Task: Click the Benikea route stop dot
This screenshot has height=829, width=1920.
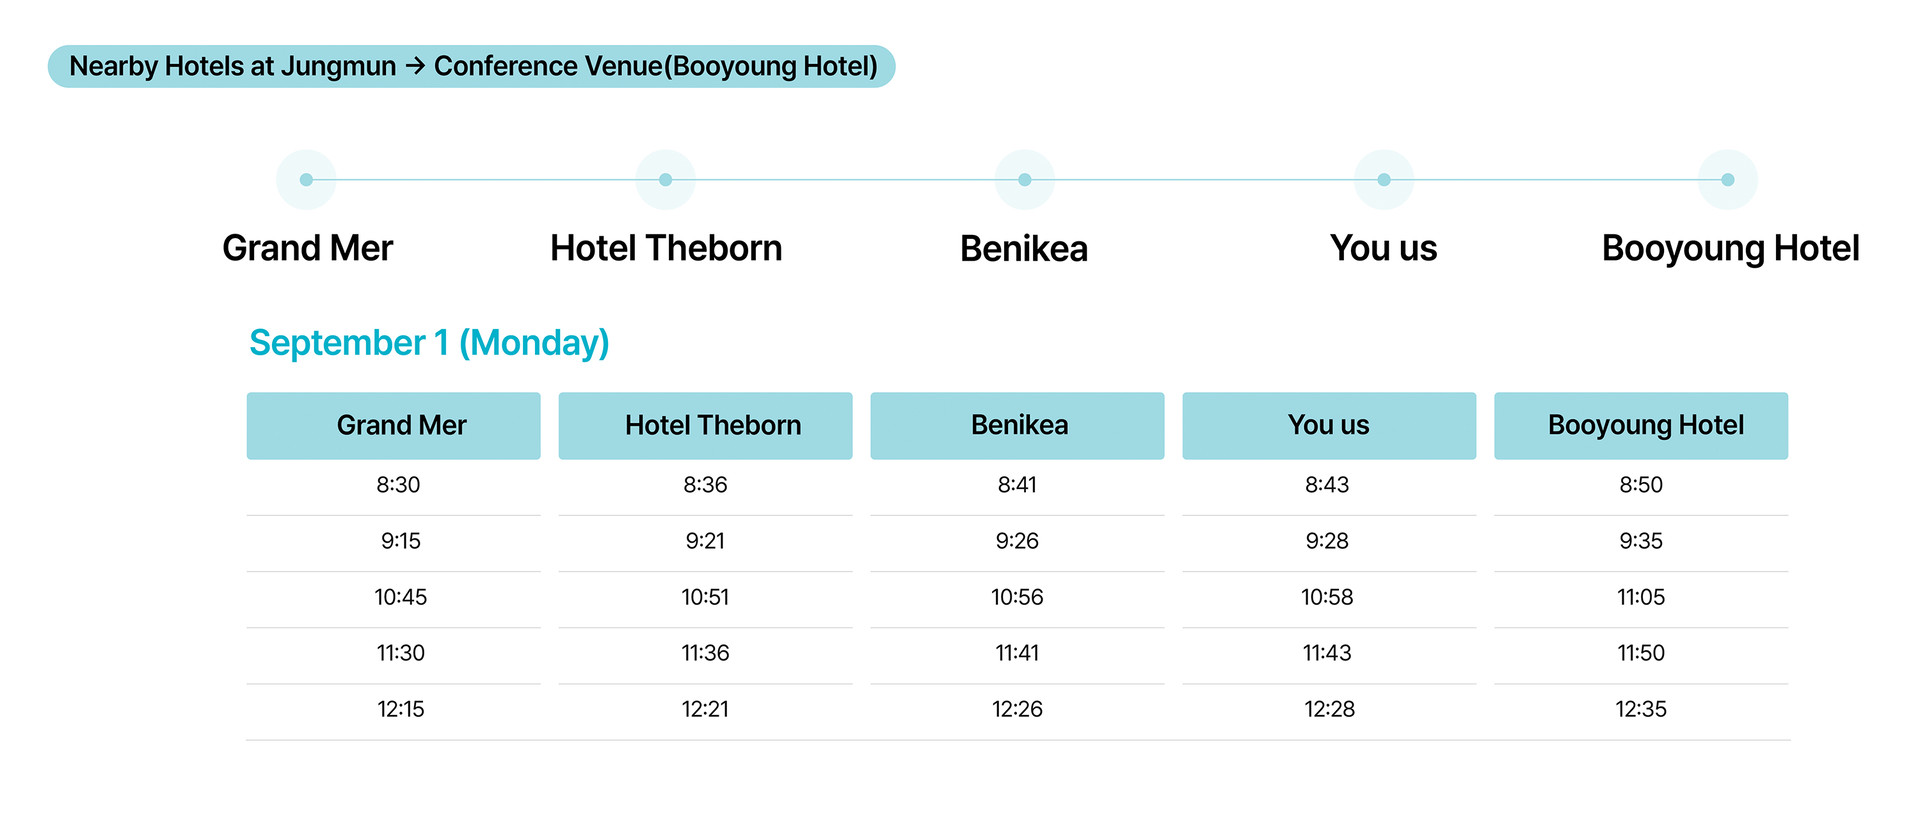Action: 1024,180
